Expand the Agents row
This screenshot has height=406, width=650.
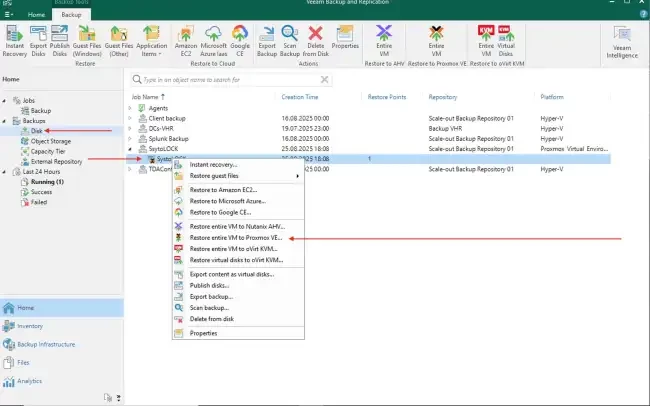click(x=130, y=108)
